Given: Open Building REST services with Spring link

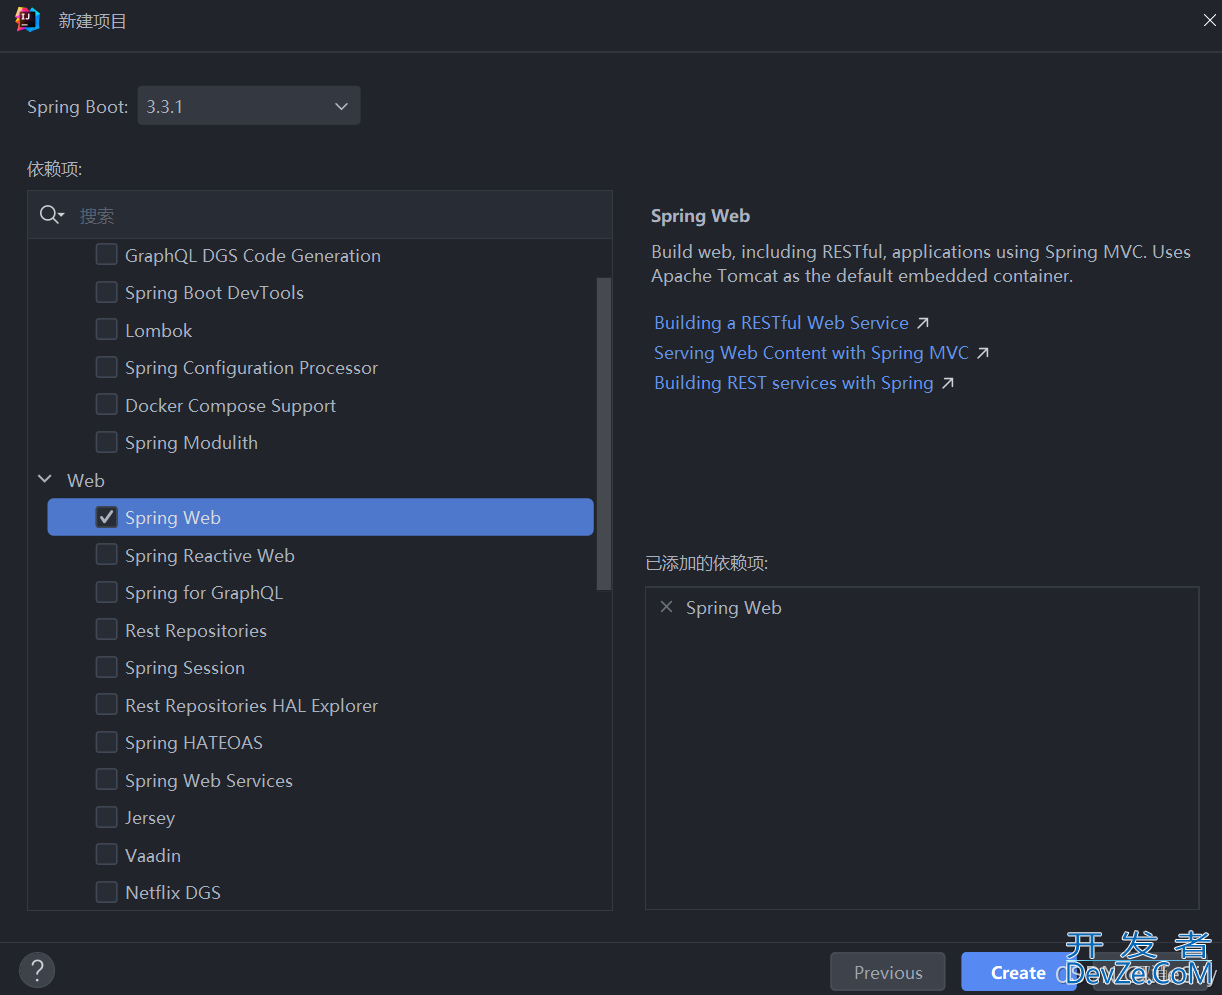Looking at the screenshot, I should (793, 383).
